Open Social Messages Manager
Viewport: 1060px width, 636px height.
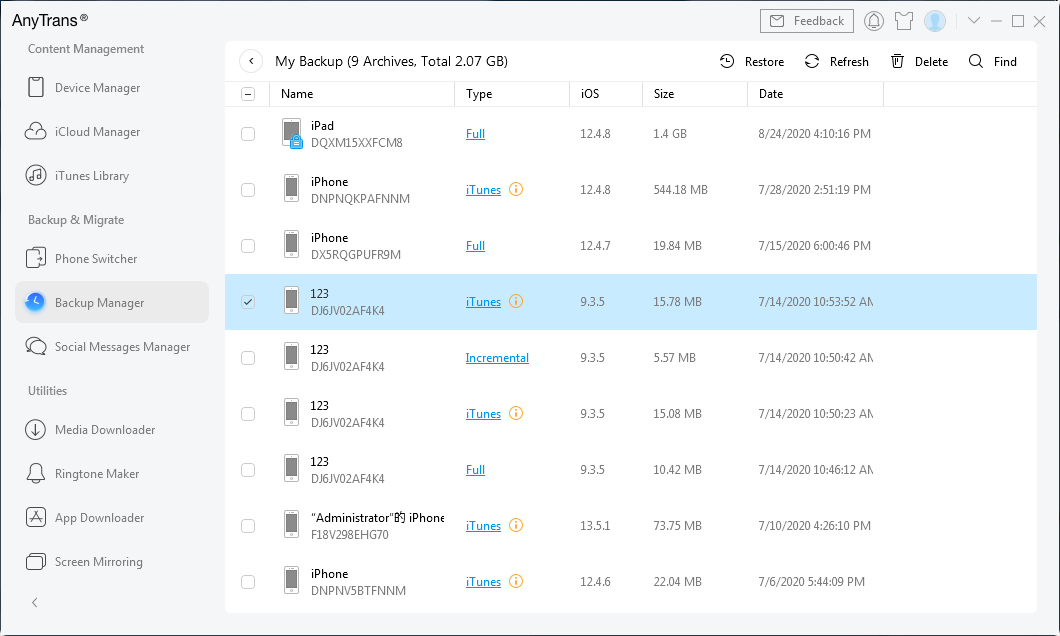(112, 347)
